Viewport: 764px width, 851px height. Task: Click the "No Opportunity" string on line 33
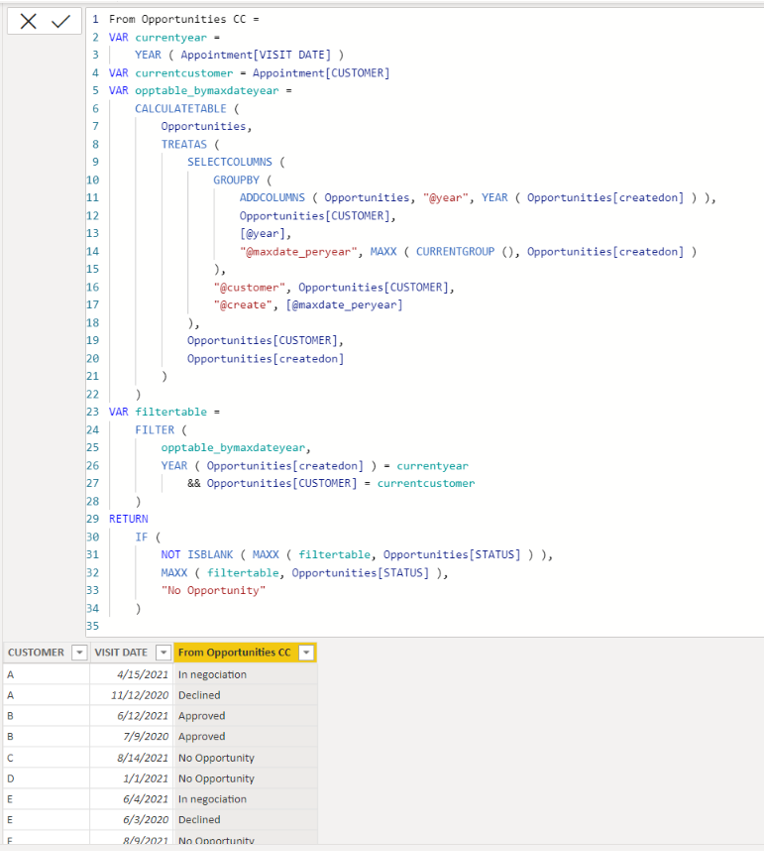(213, 590)
